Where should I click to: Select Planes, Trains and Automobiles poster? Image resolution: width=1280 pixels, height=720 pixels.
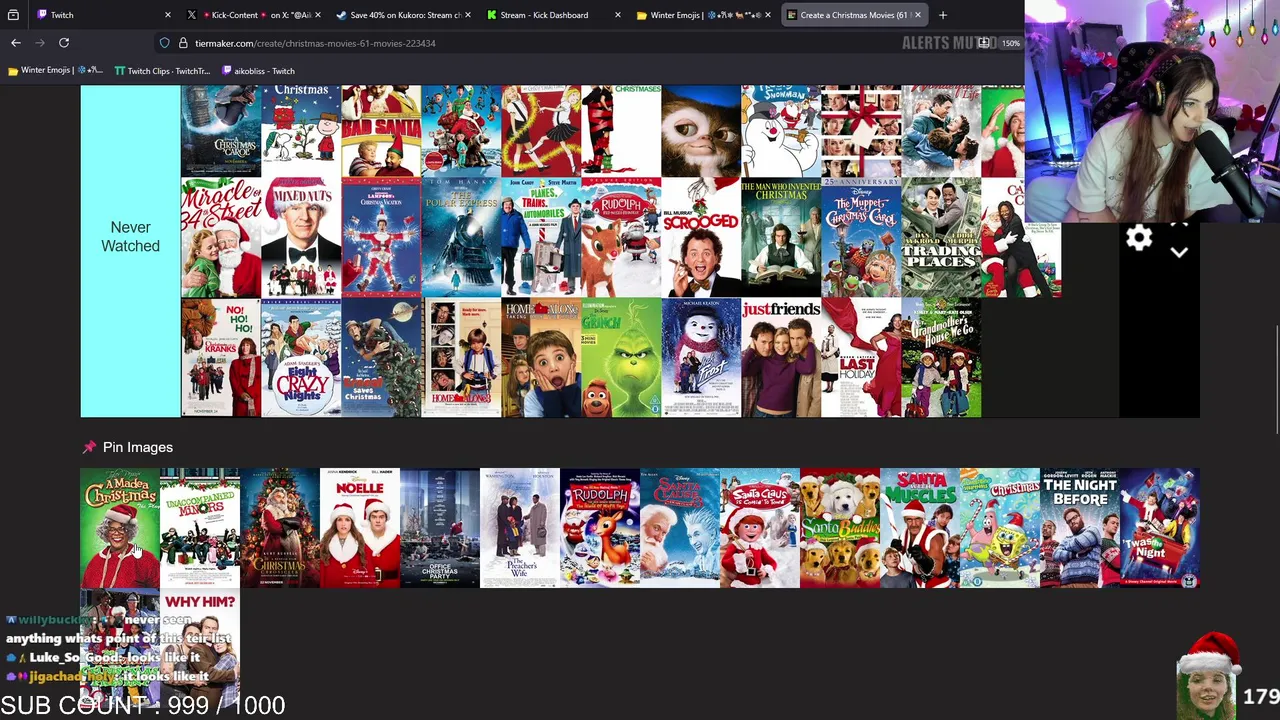click(x=541, y=237)
